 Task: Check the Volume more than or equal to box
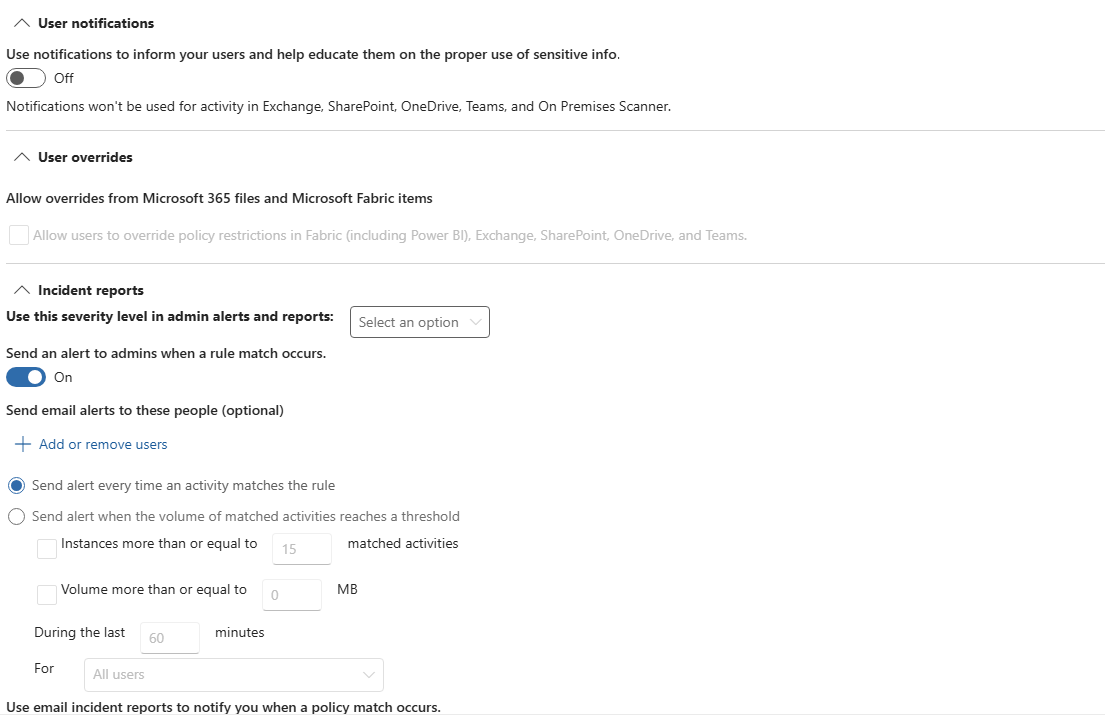click(47, 595)
